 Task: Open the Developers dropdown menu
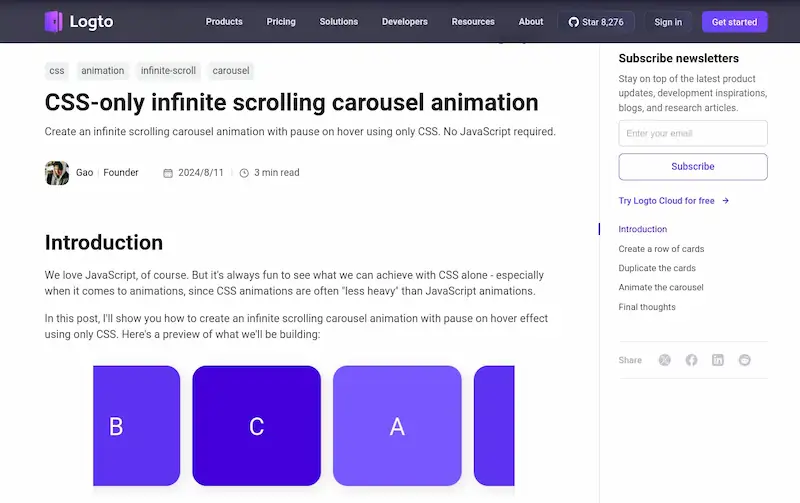(x=404, y=21)
